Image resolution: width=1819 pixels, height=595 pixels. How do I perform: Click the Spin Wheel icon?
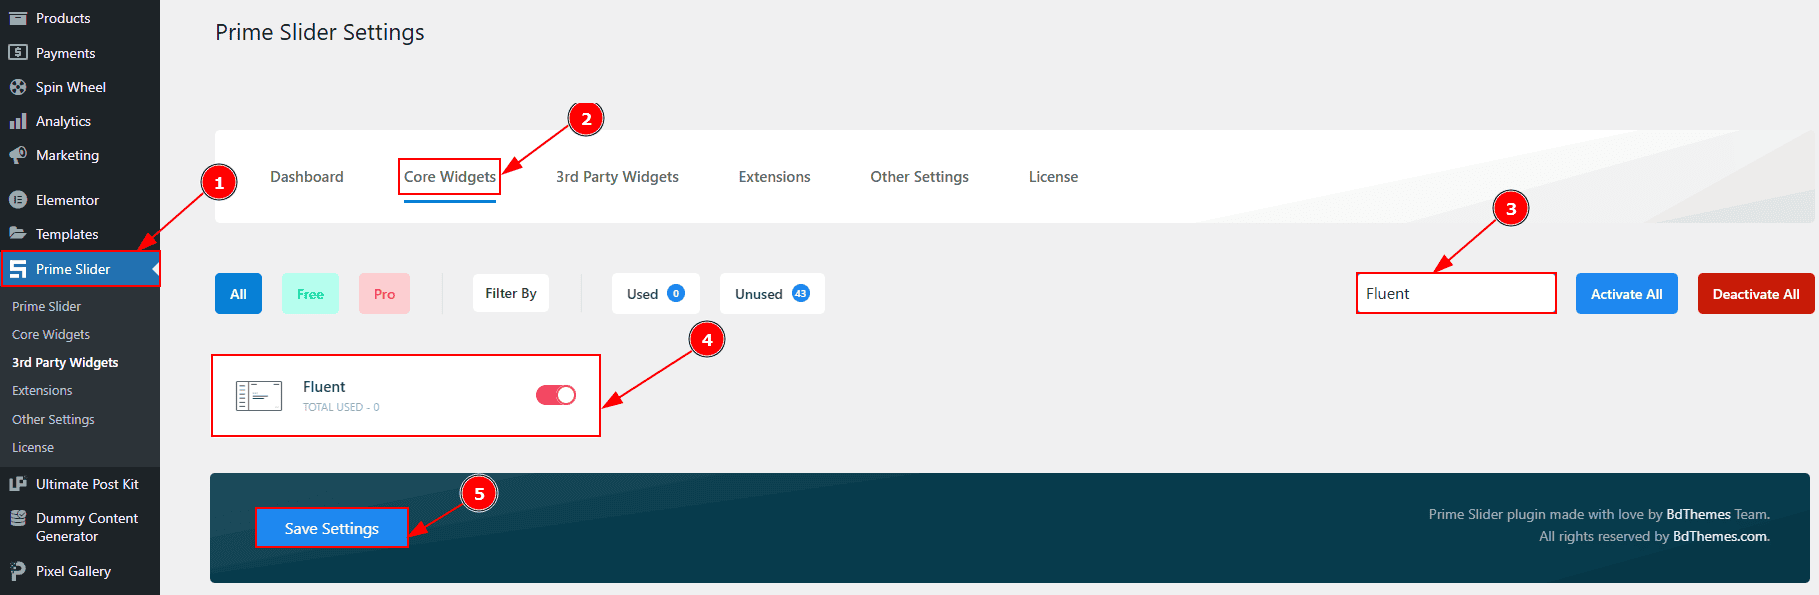[18, 87]
